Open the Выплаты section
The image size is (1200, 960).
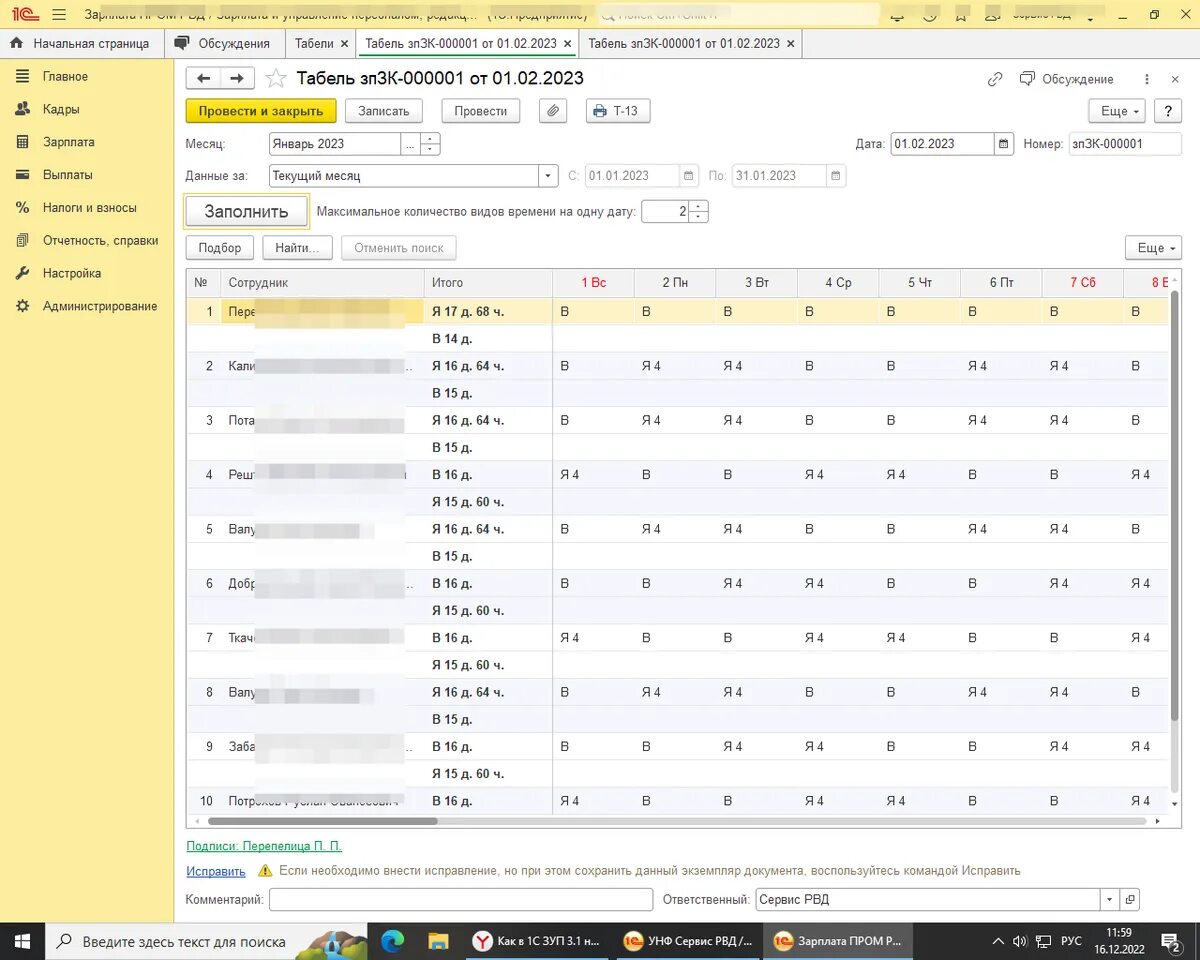pyautogui.click(x=67, y=175)
